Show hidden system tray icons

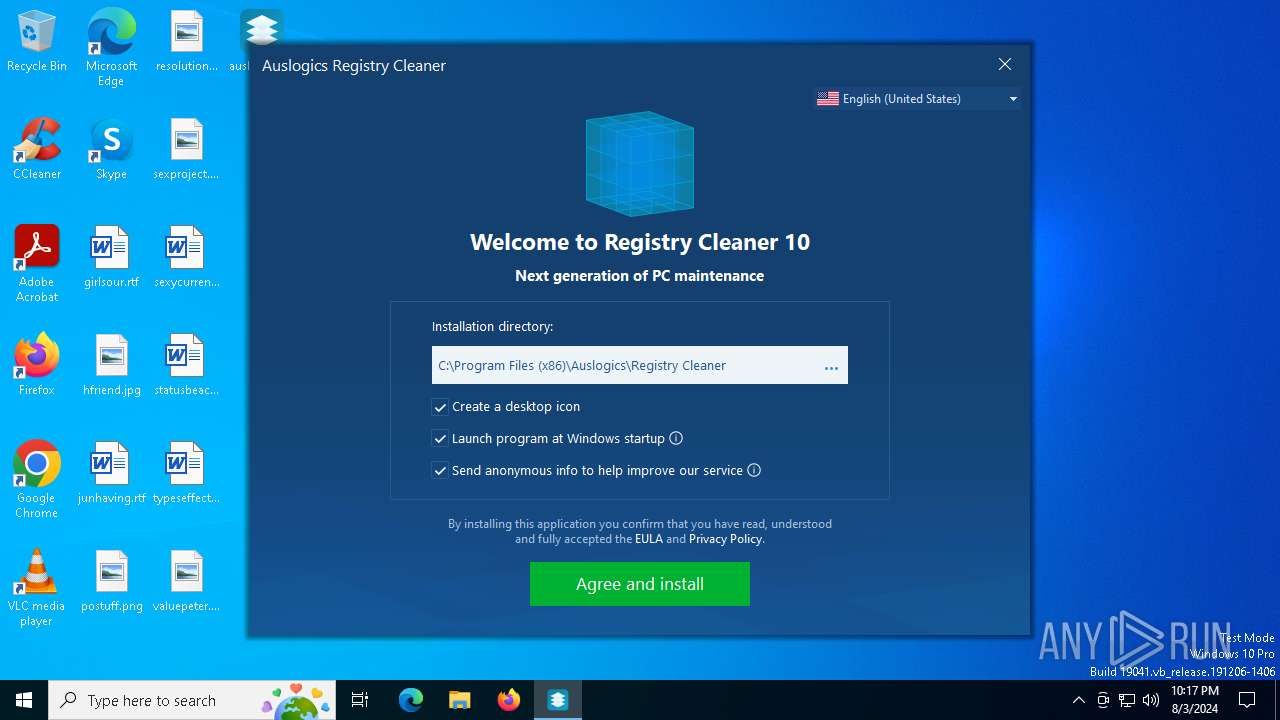pyautogui.click(x=1078, y=700)
